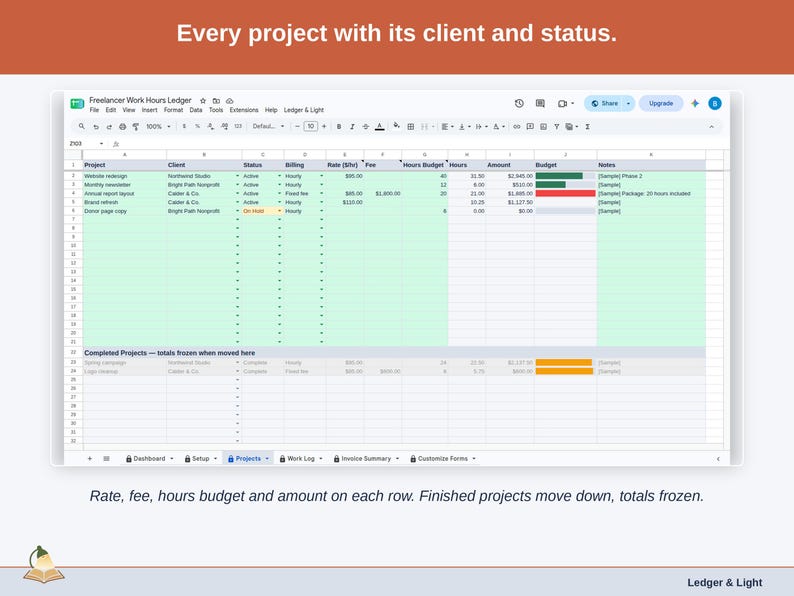Open vertical align dropdown
Viewport: 794px width, 596px height.
pos(464,127)
